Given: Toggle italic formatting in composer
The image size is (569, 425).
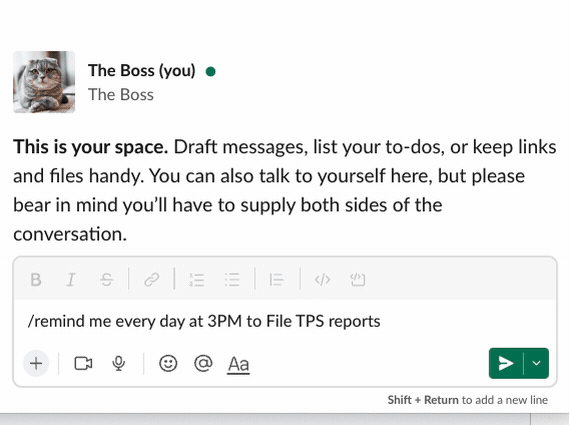Looking at the screenshot, I should 71,280.
